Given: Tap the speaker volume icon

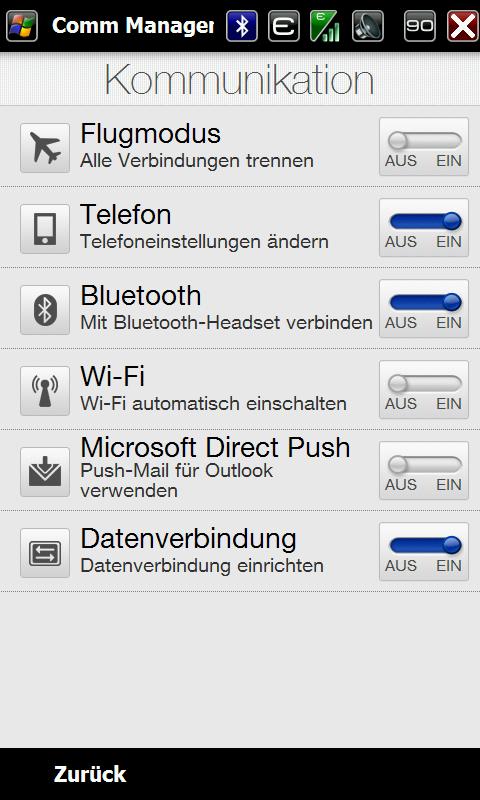Looking at the screenshot, I should pos(368,26).
